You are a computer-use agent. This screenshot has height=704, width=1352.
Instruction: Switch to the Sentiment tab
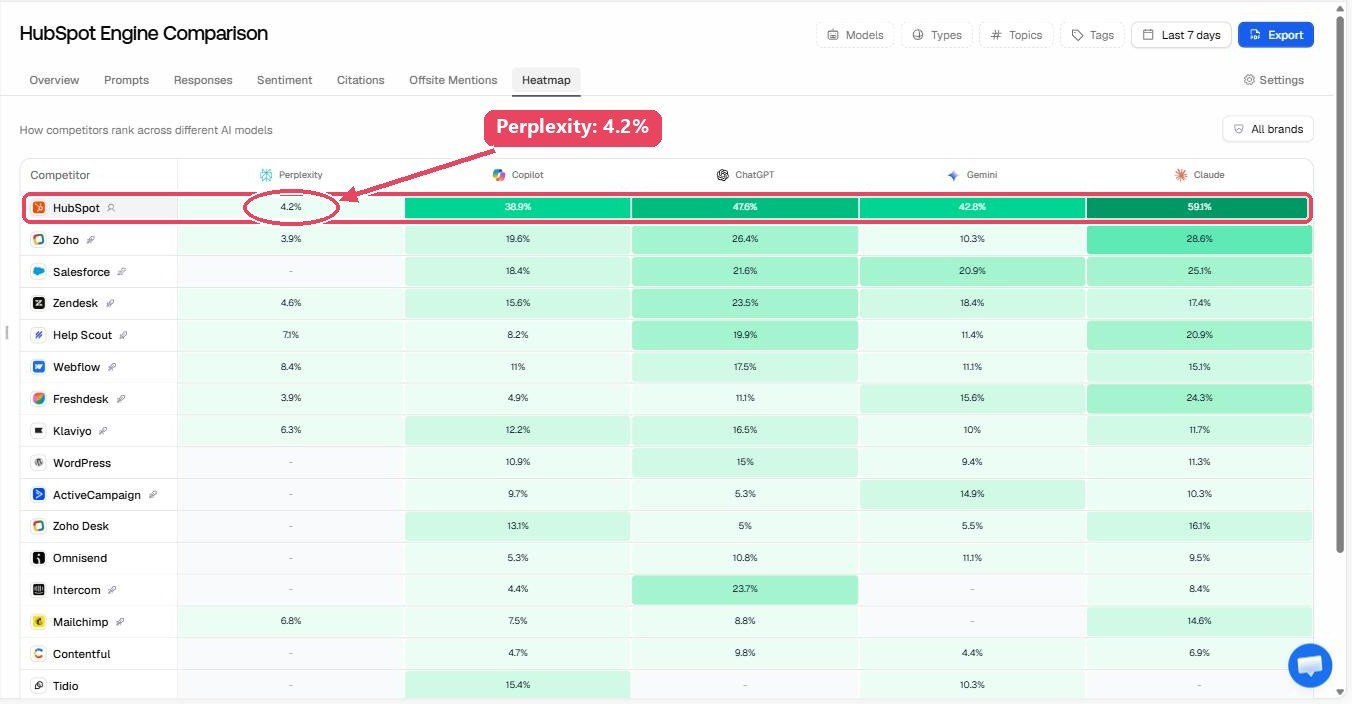[x=285, y=80]
